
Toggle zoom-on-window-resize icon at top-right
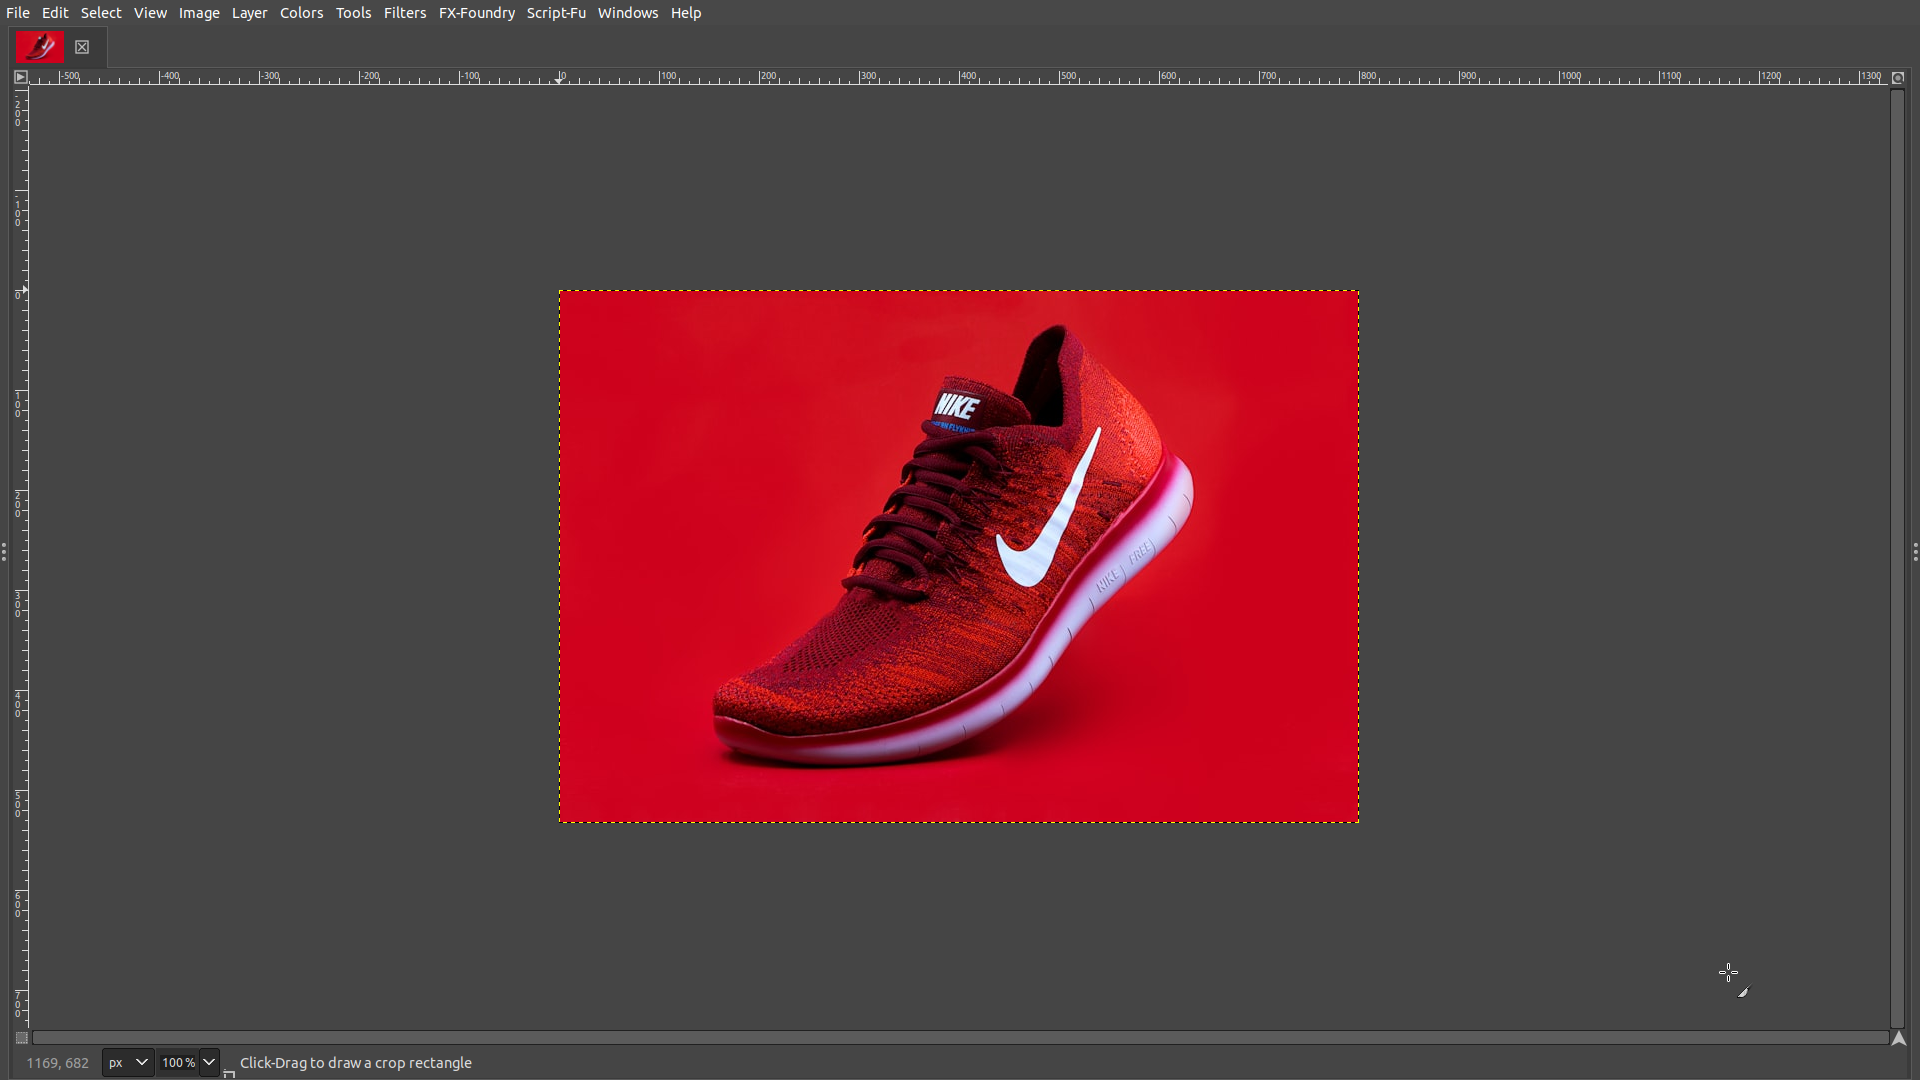point(1898,77)
